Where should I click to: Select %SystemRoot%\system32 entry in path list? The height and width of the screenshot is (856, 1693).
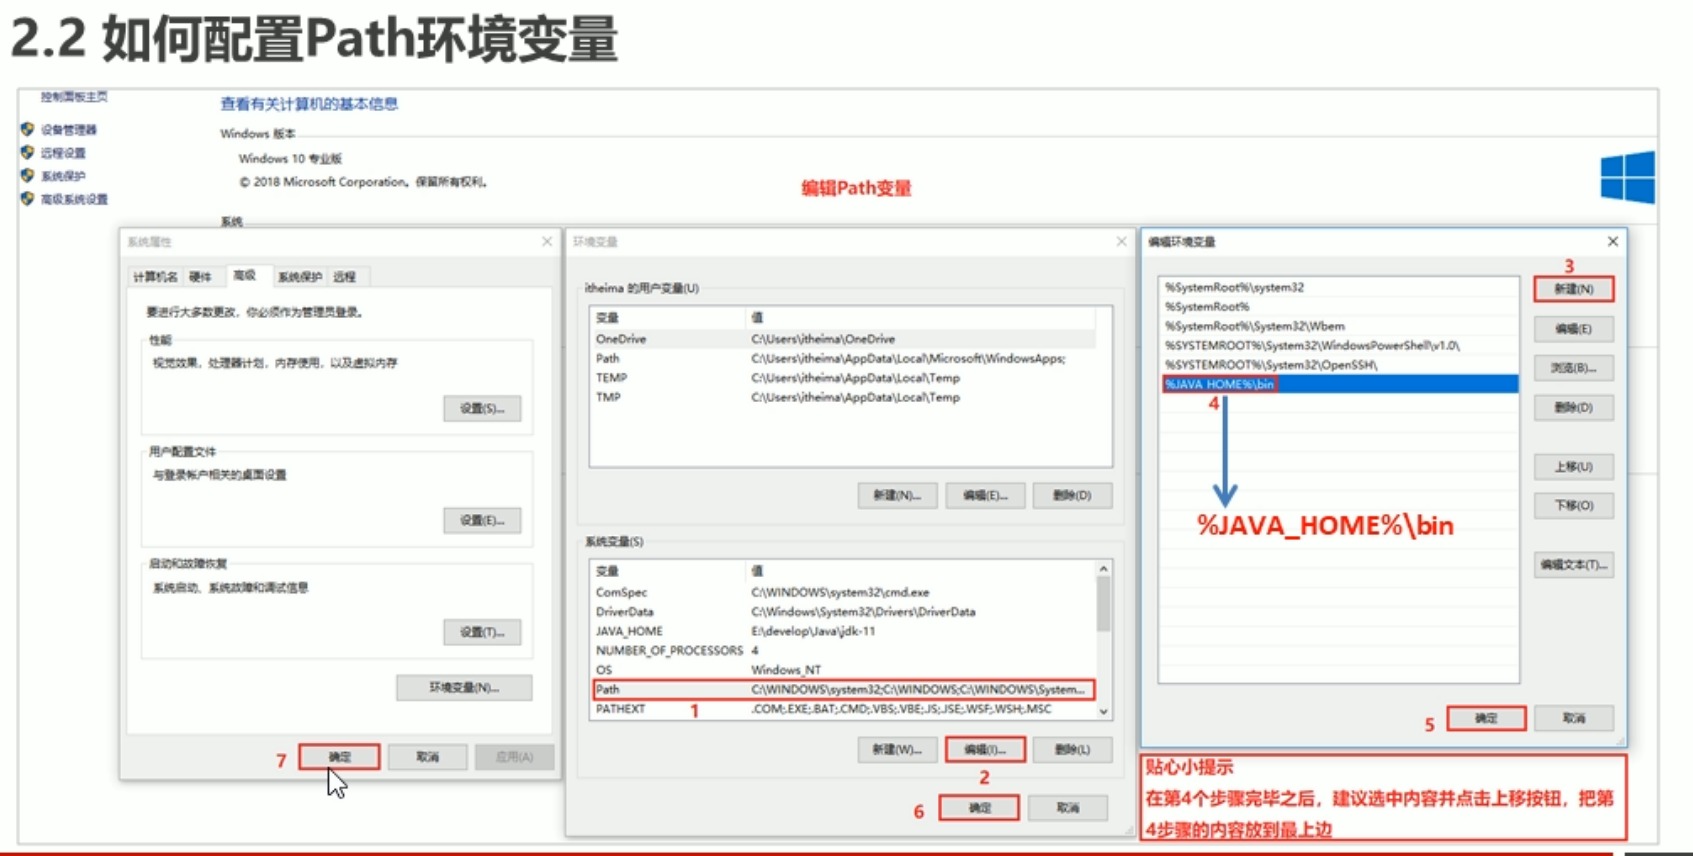point(1339,287)
